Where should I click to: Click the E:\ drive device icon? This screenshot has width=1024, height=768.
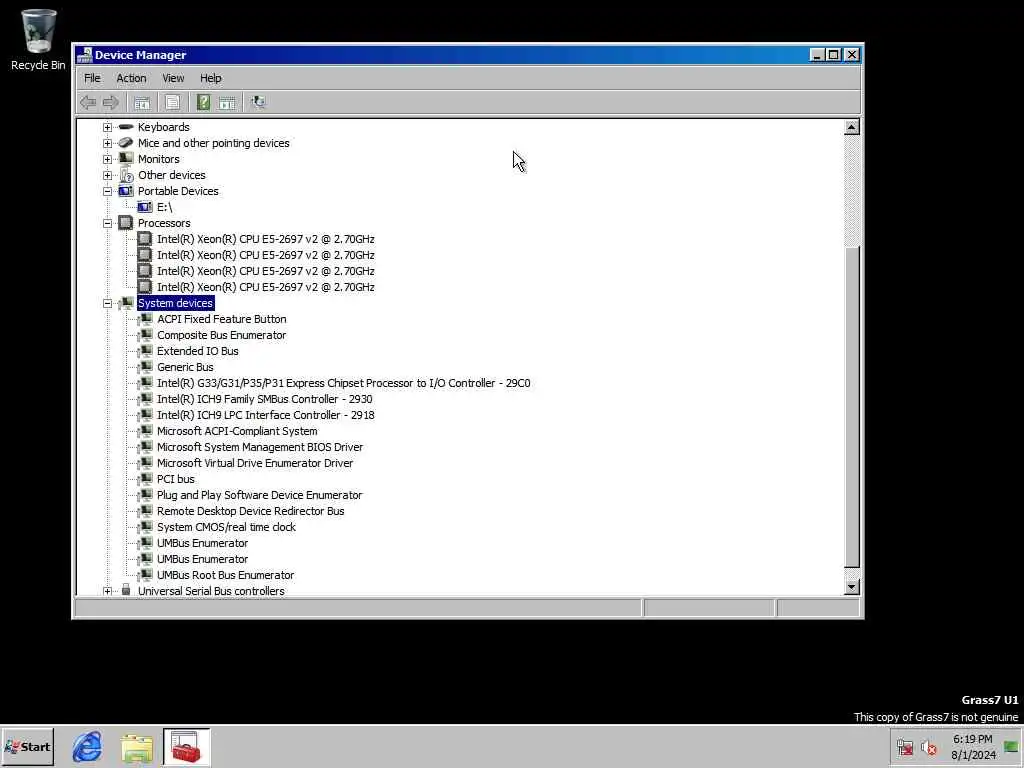(145, 207)
